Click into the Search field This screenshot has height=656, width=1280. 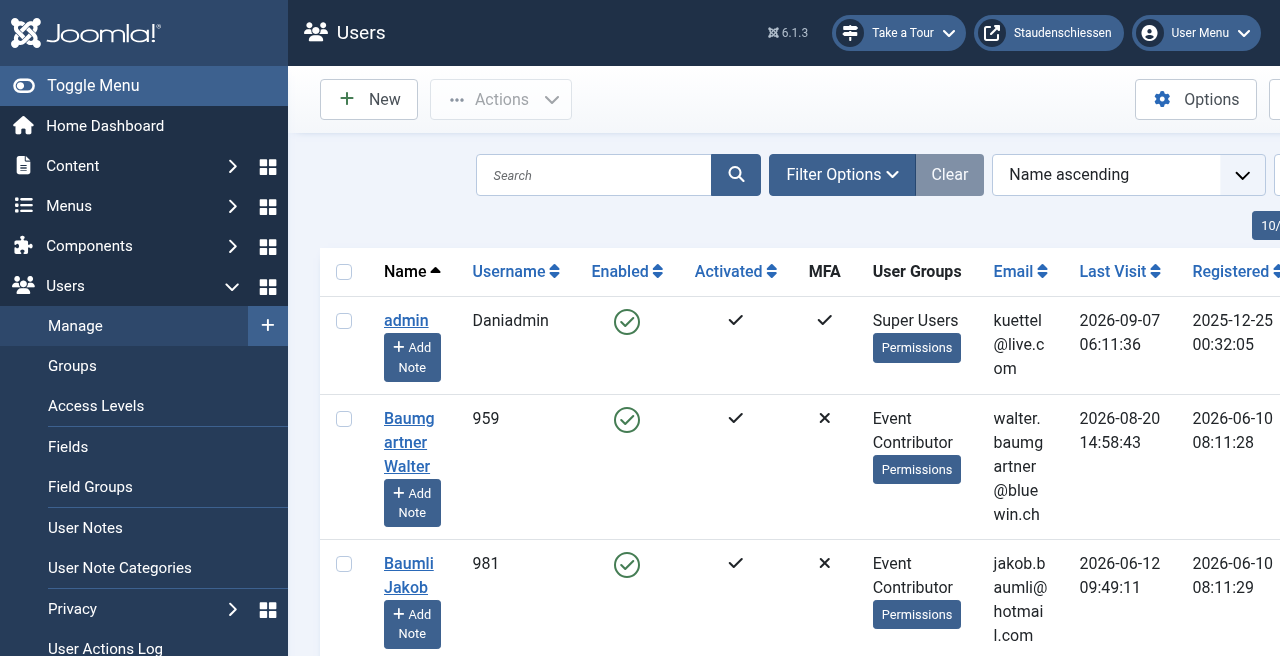594,175
